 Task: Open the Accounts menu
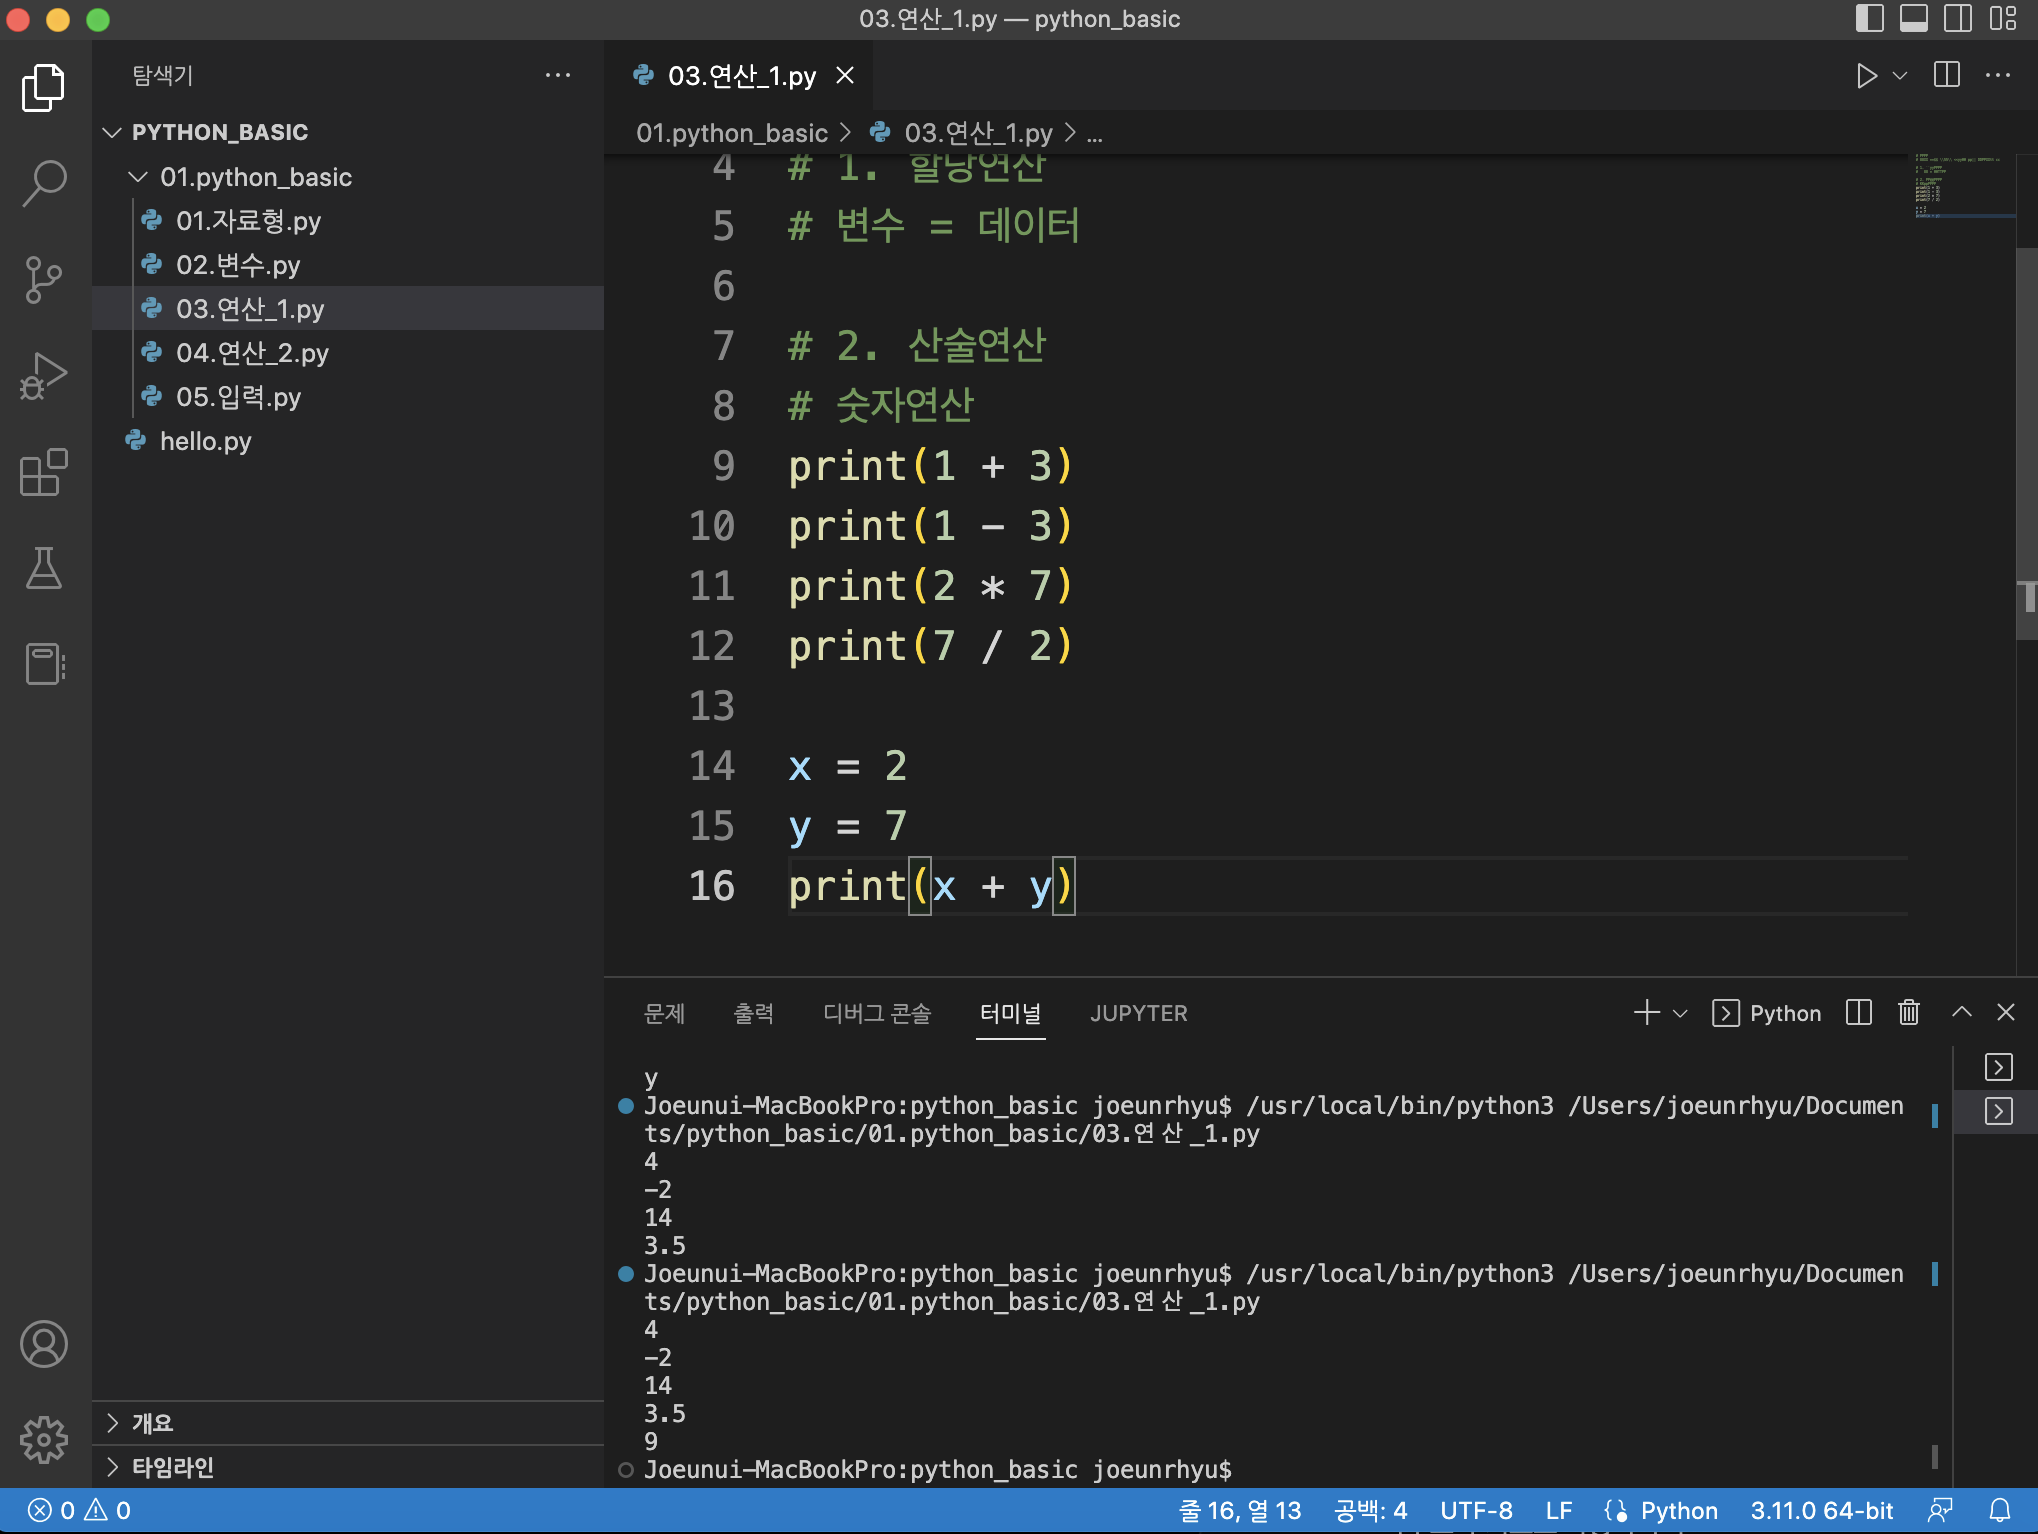click(44, 1344)
